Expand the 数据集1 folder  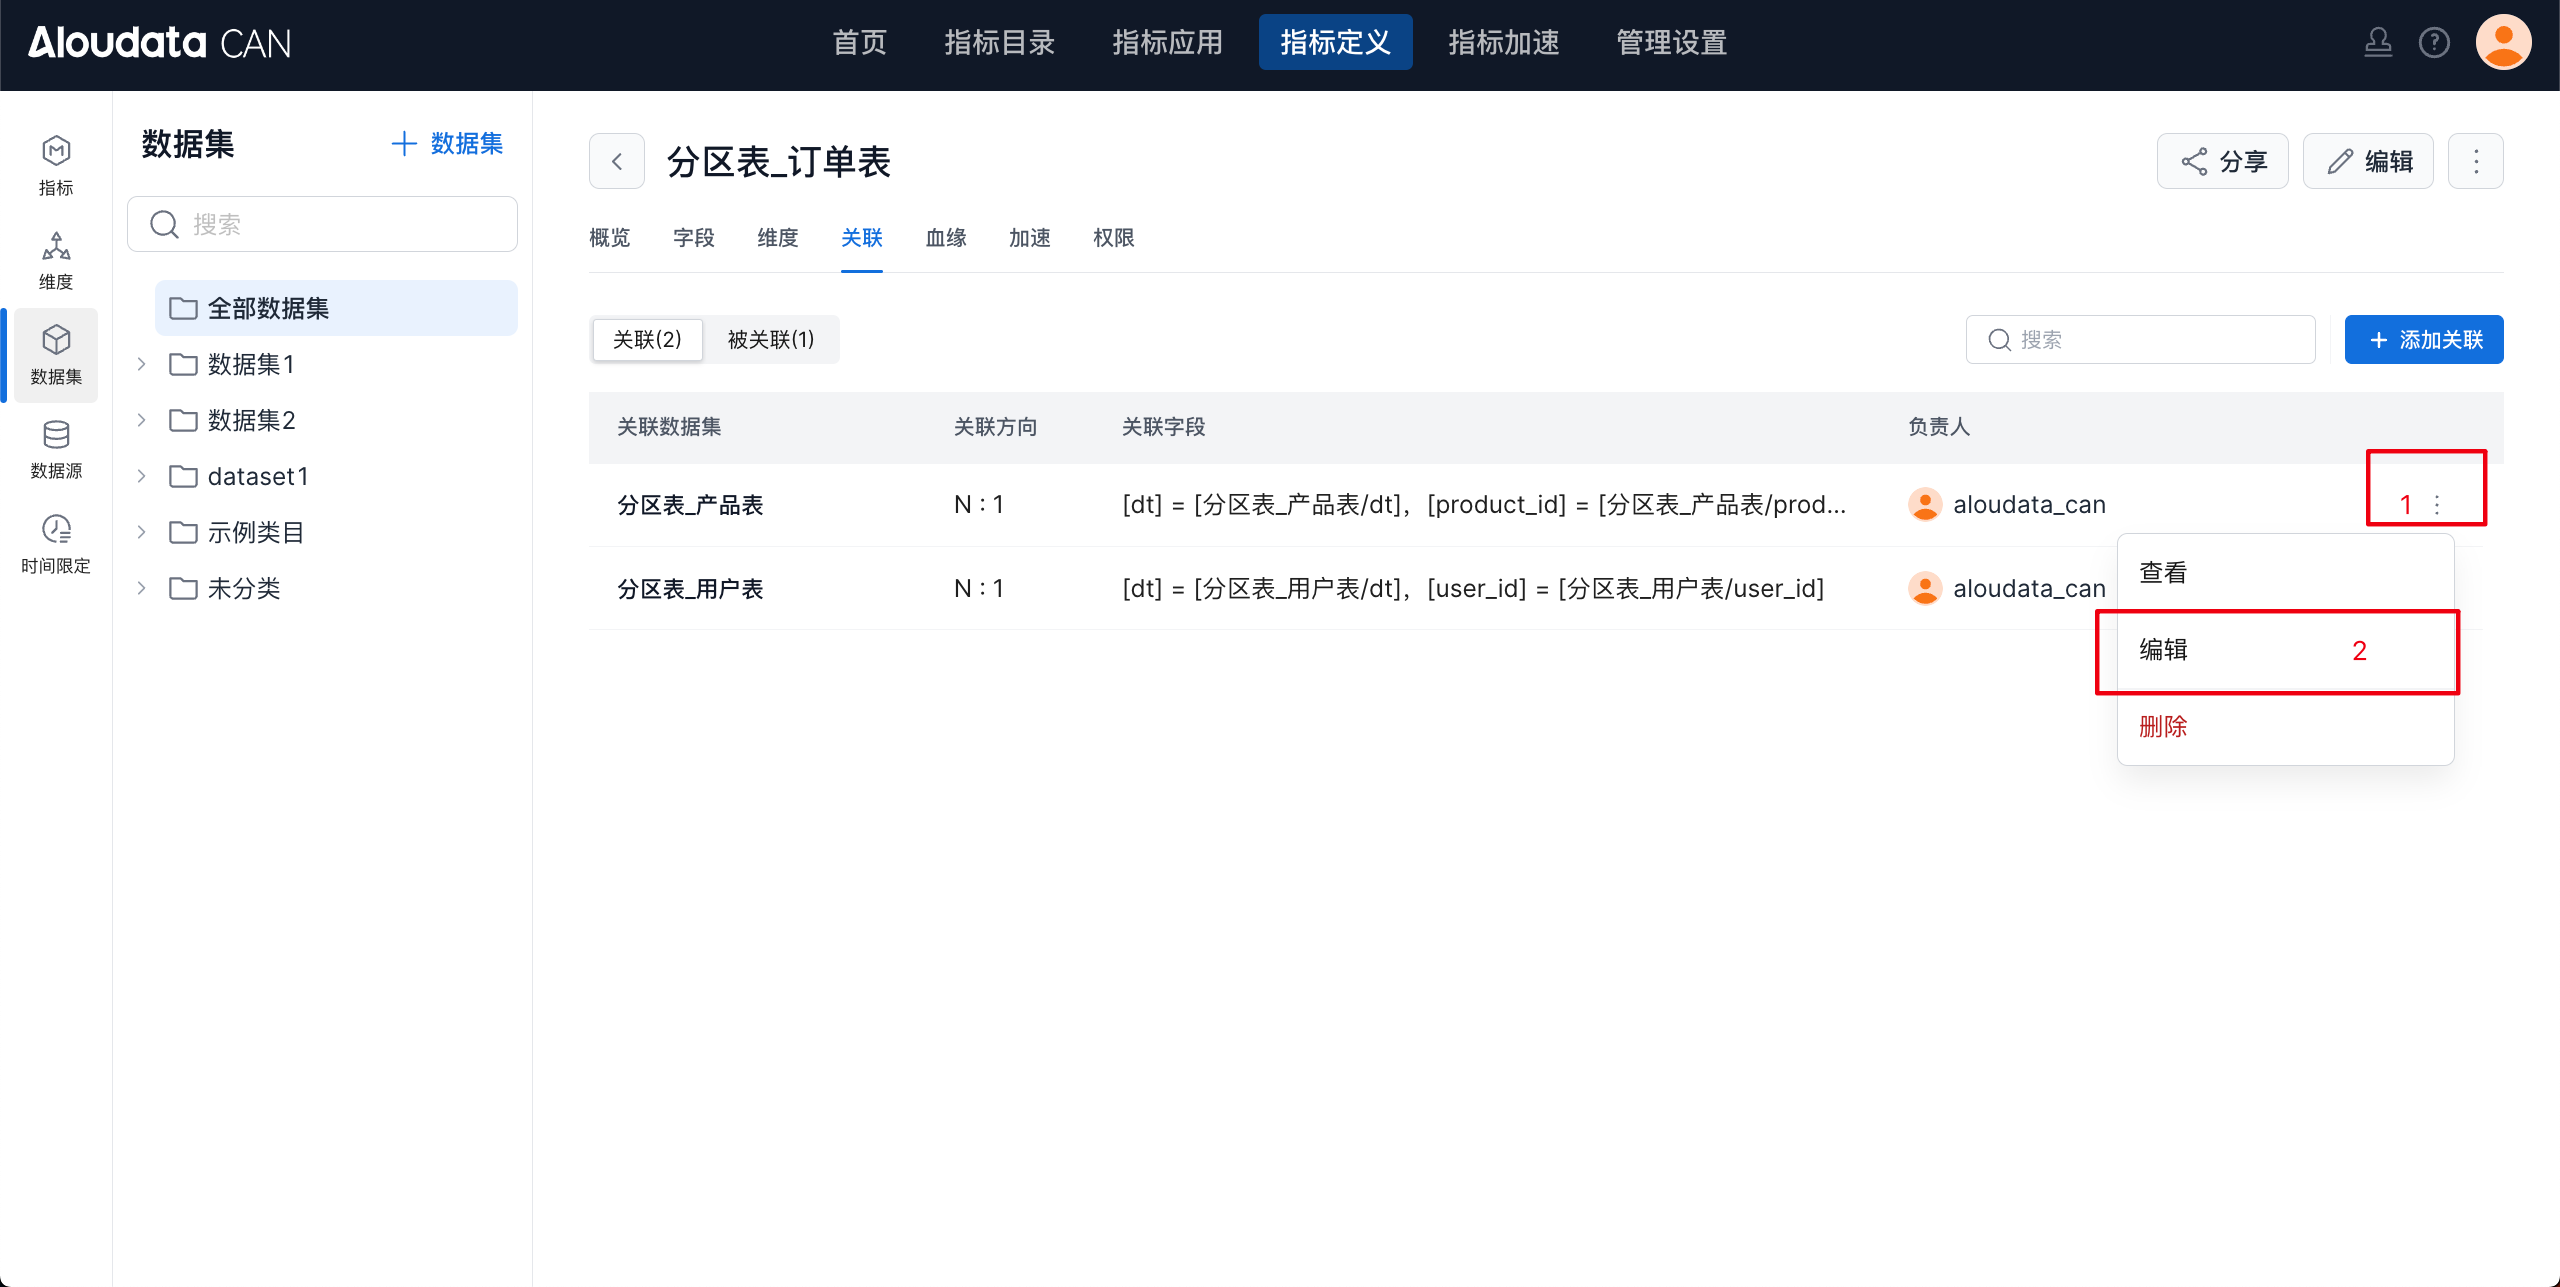[x=142, y=364]
